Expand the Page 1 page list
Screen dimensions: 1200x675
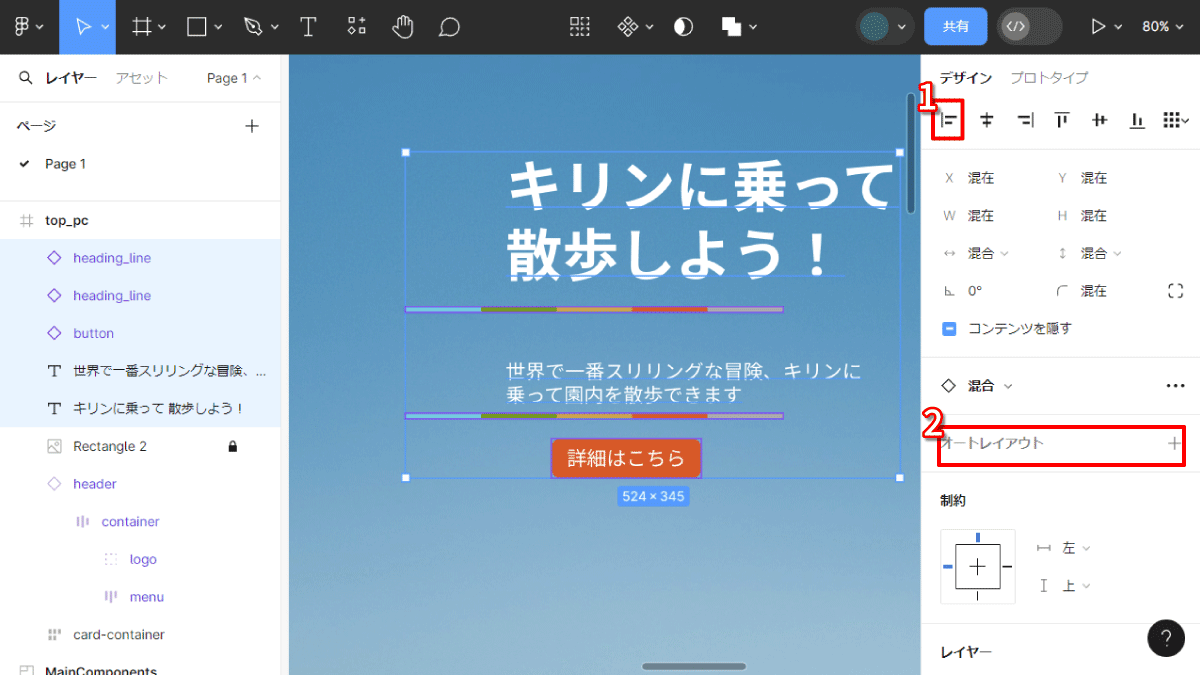(234, 78)
